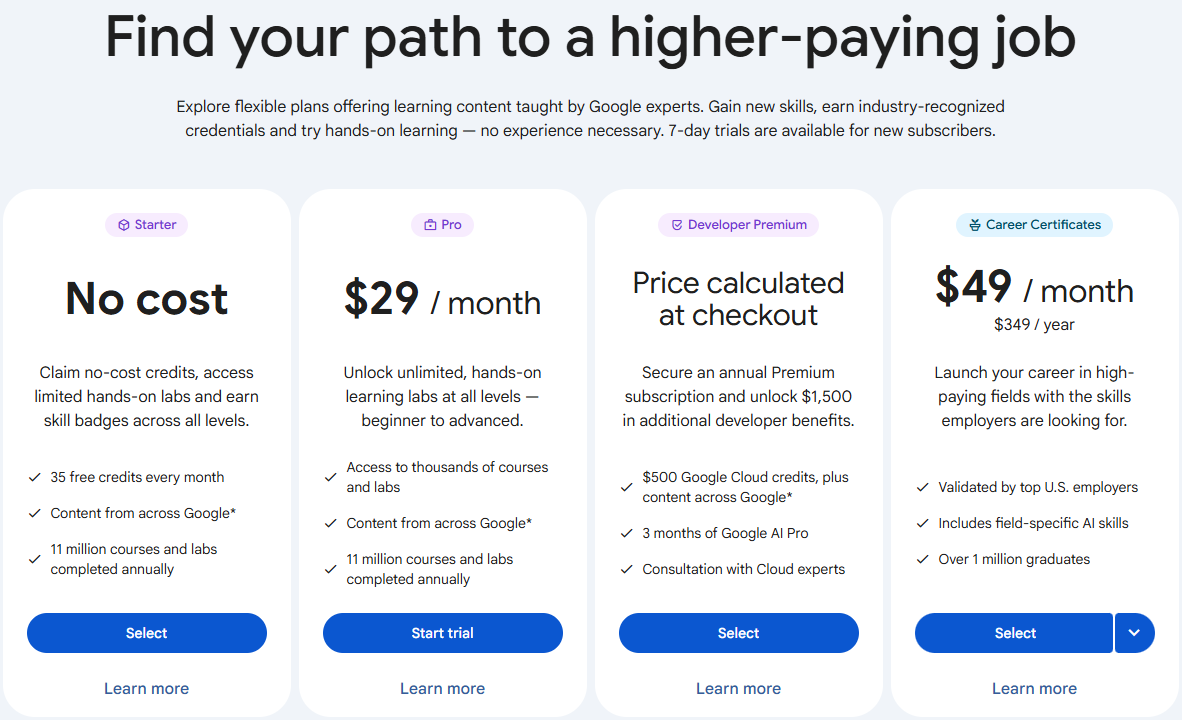Click checkmark beside Over 1 million graduates
The image size is (1182, 720).
pyautogui.click(x=923, y=559)
